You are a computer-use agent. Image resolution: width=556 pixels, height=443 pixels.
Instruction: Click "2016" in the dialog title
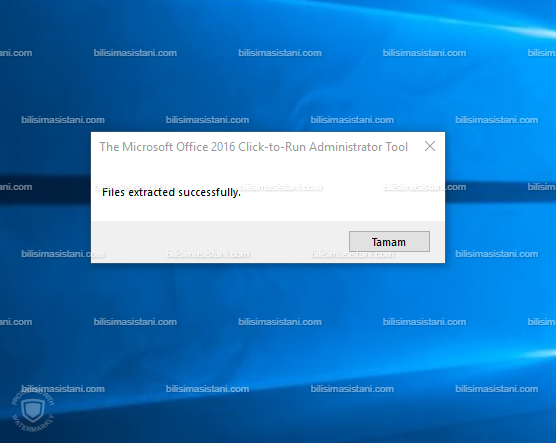tap(223, 147)
